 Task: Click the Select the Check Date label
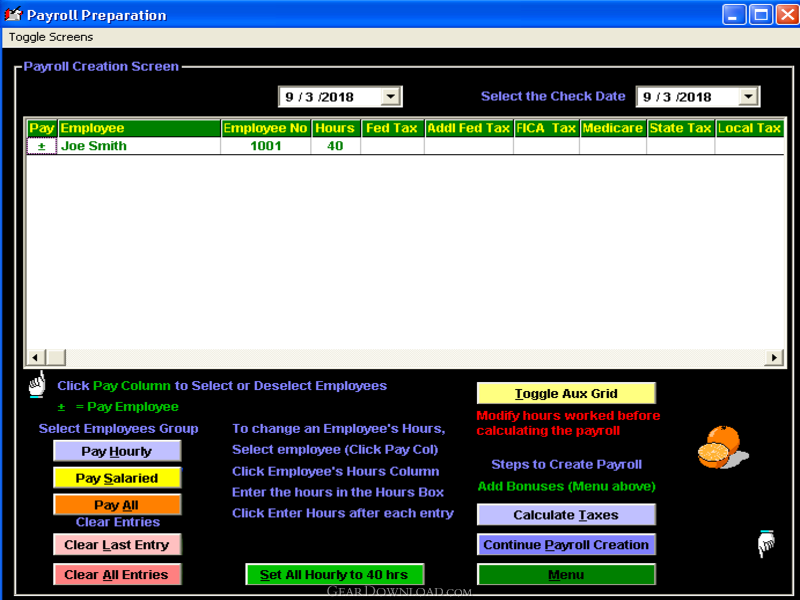pyautogui.click(x=553, y=96)
